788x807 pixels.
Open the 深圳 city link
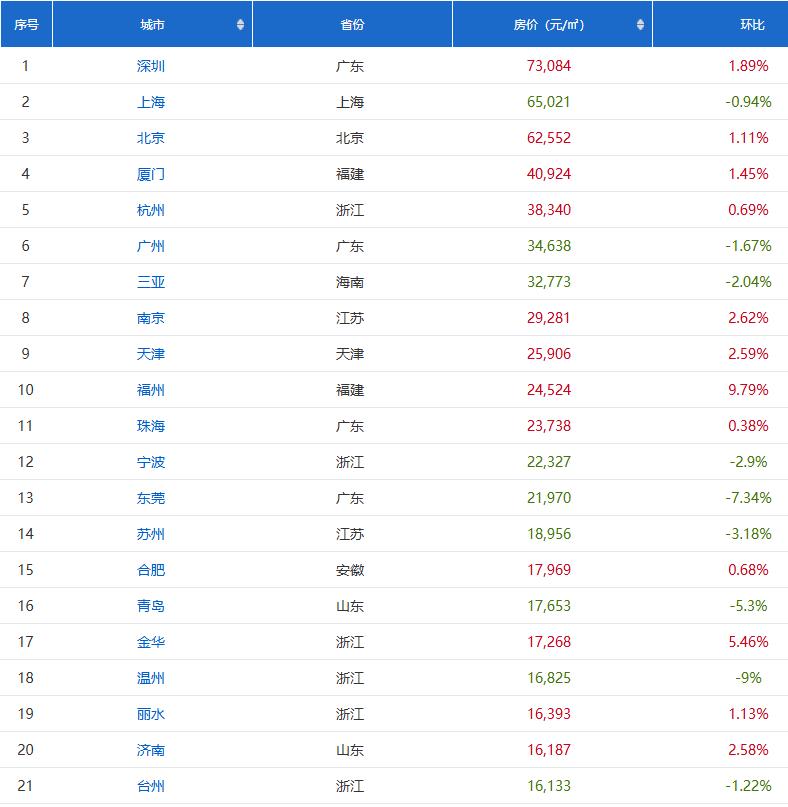151,66
